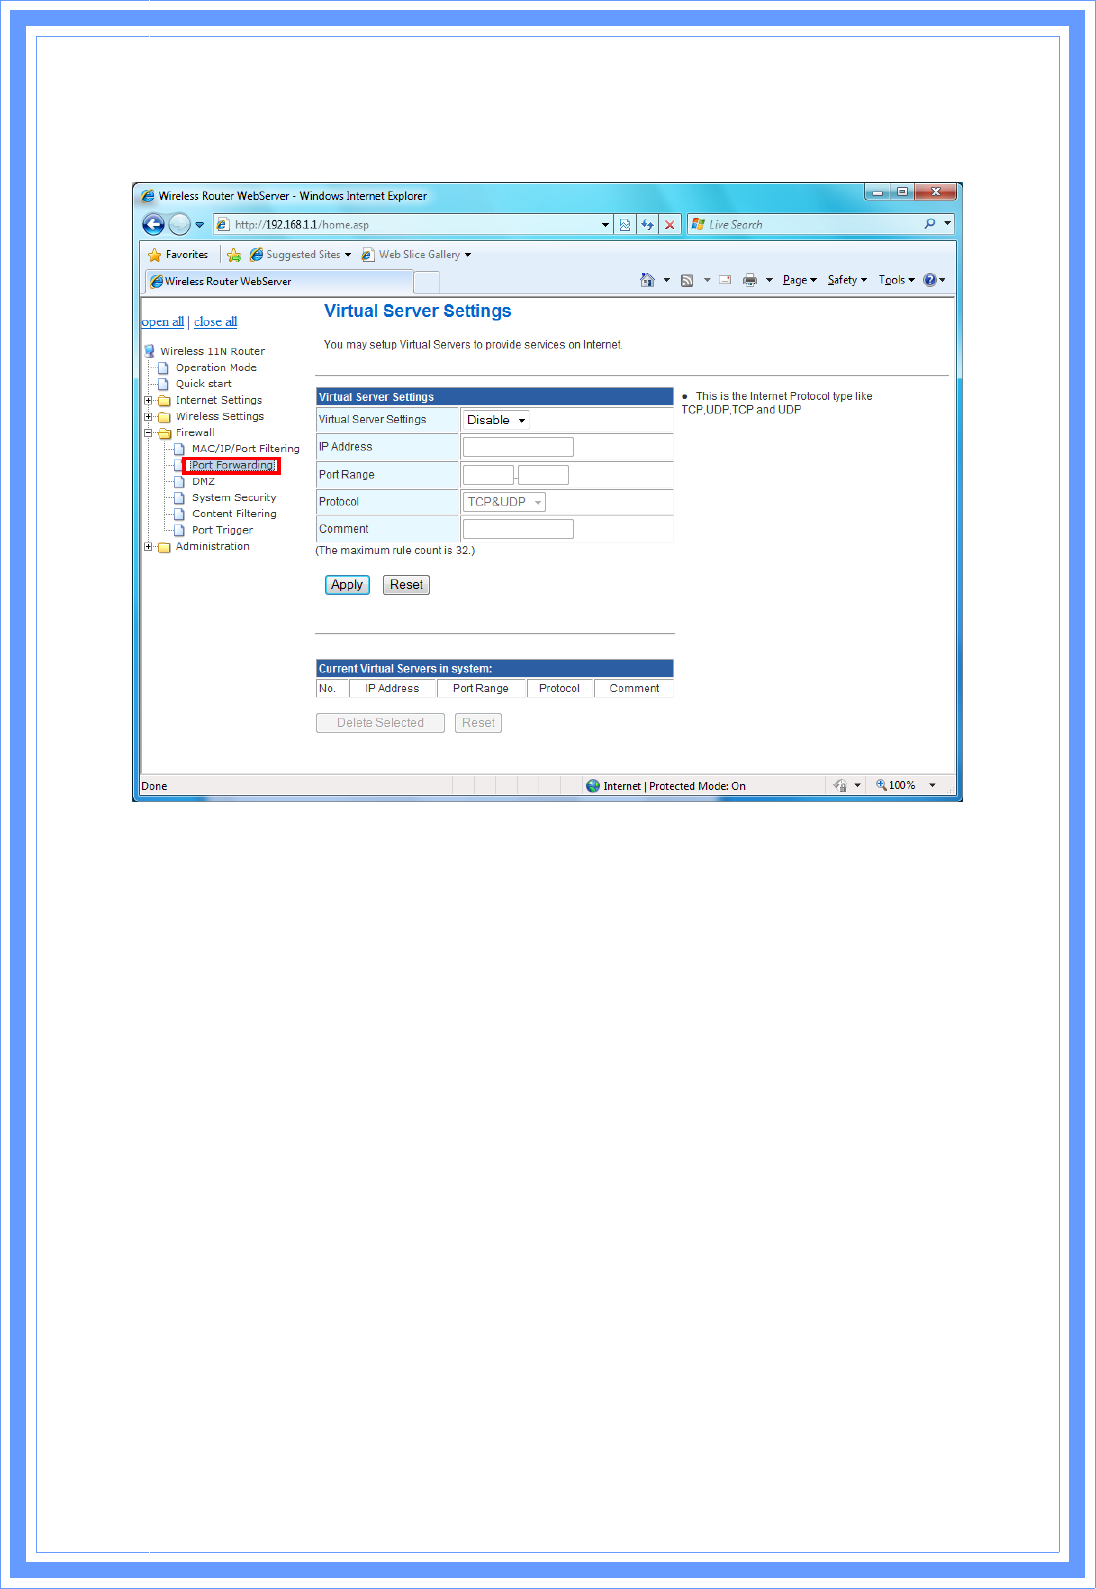Screen dimensions: 1096x1589
Task: Click the Comment input field
Action: [518, 529]
